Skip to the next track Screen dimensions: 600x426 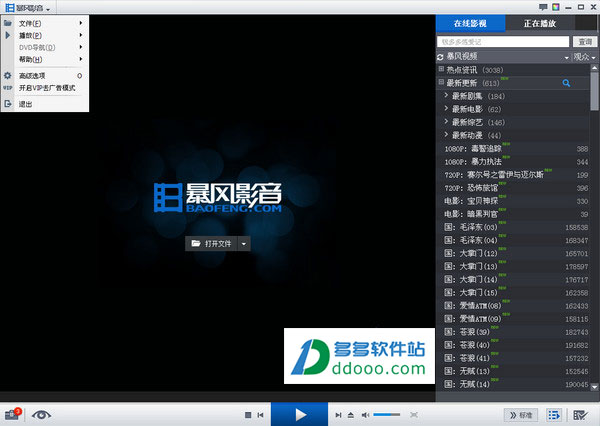tap(338, 415)
